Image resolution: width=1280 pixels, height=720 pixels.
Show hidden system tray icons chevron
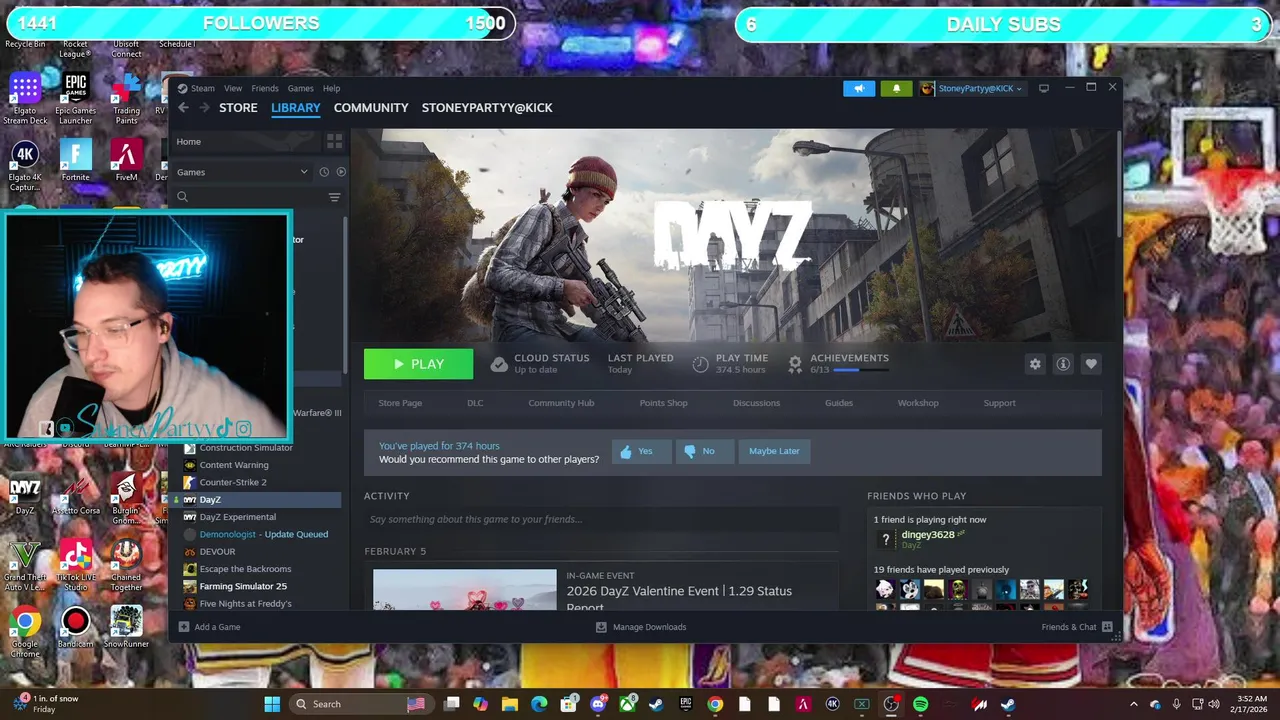1133,704
